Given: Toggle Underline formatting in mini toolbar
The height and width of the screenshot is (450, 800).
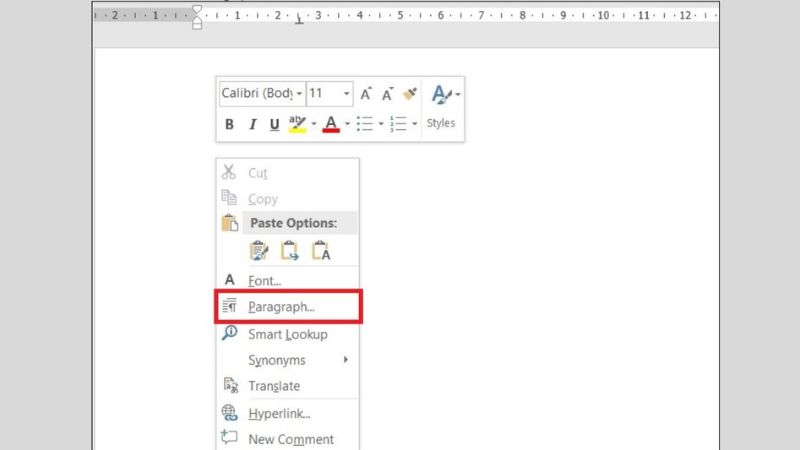Looking at the screenshot, I should (x=274, y=124).
